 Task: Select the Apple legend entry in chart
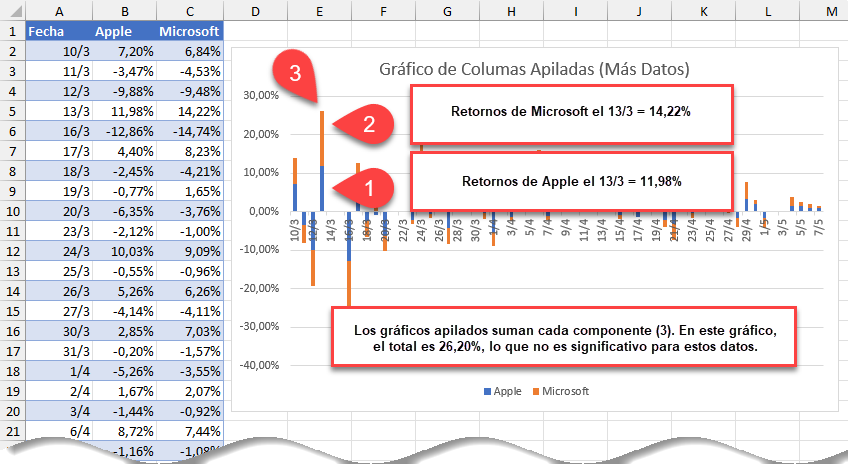pyautogui.click(x=502, y=391)
